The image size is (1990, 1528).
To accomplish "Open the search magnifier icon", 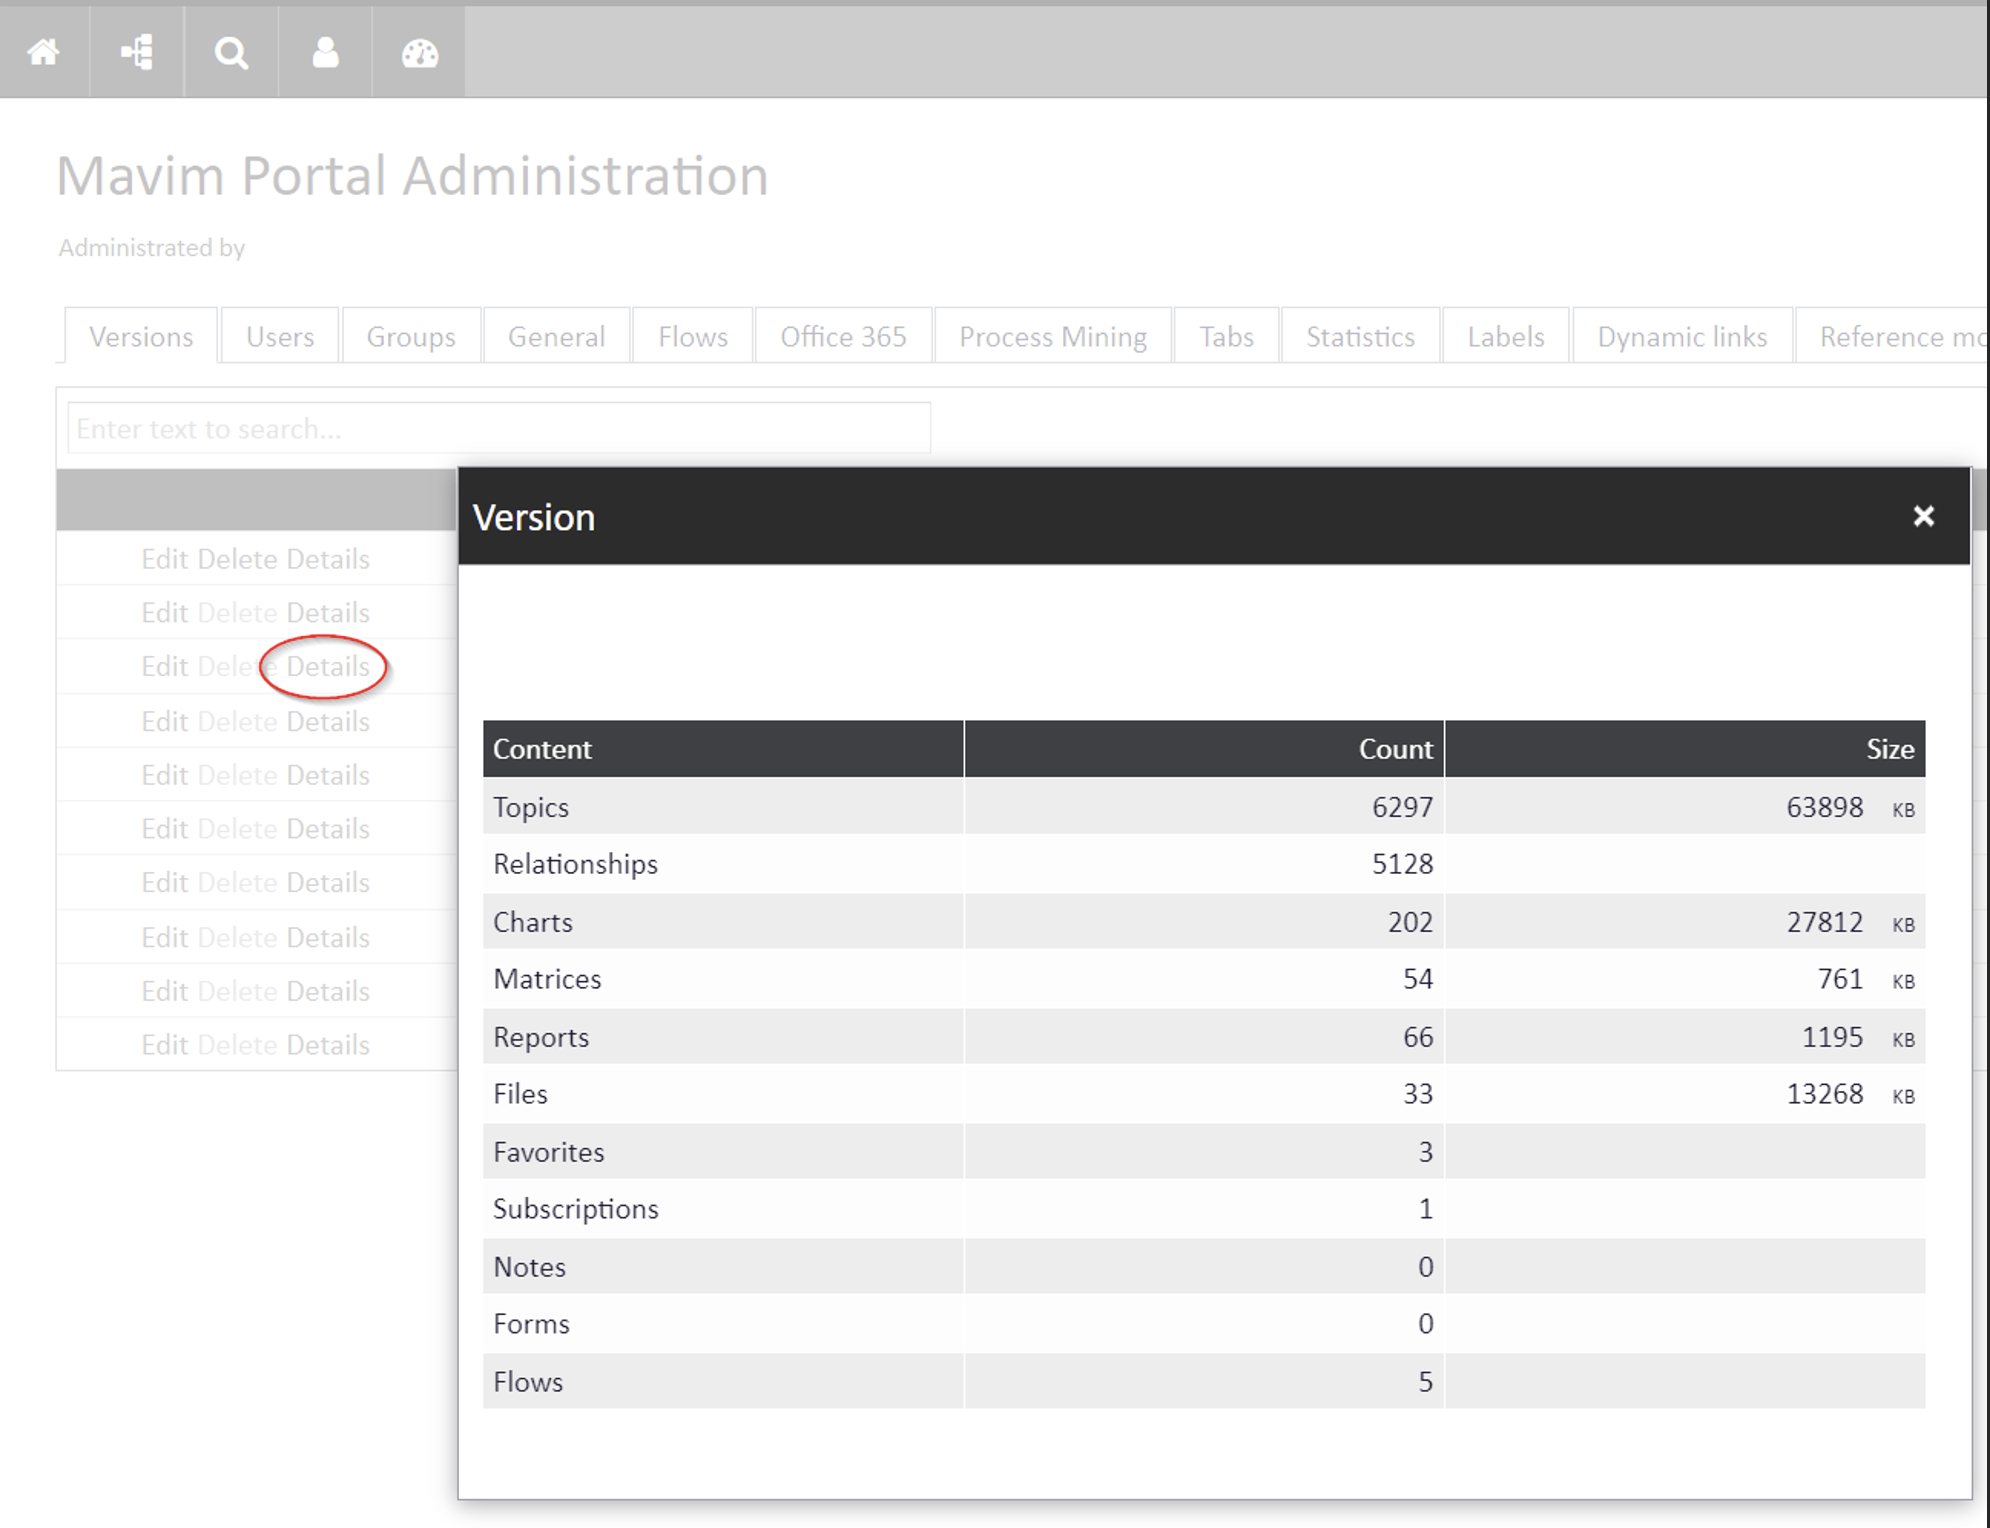I will click(231, 52).
